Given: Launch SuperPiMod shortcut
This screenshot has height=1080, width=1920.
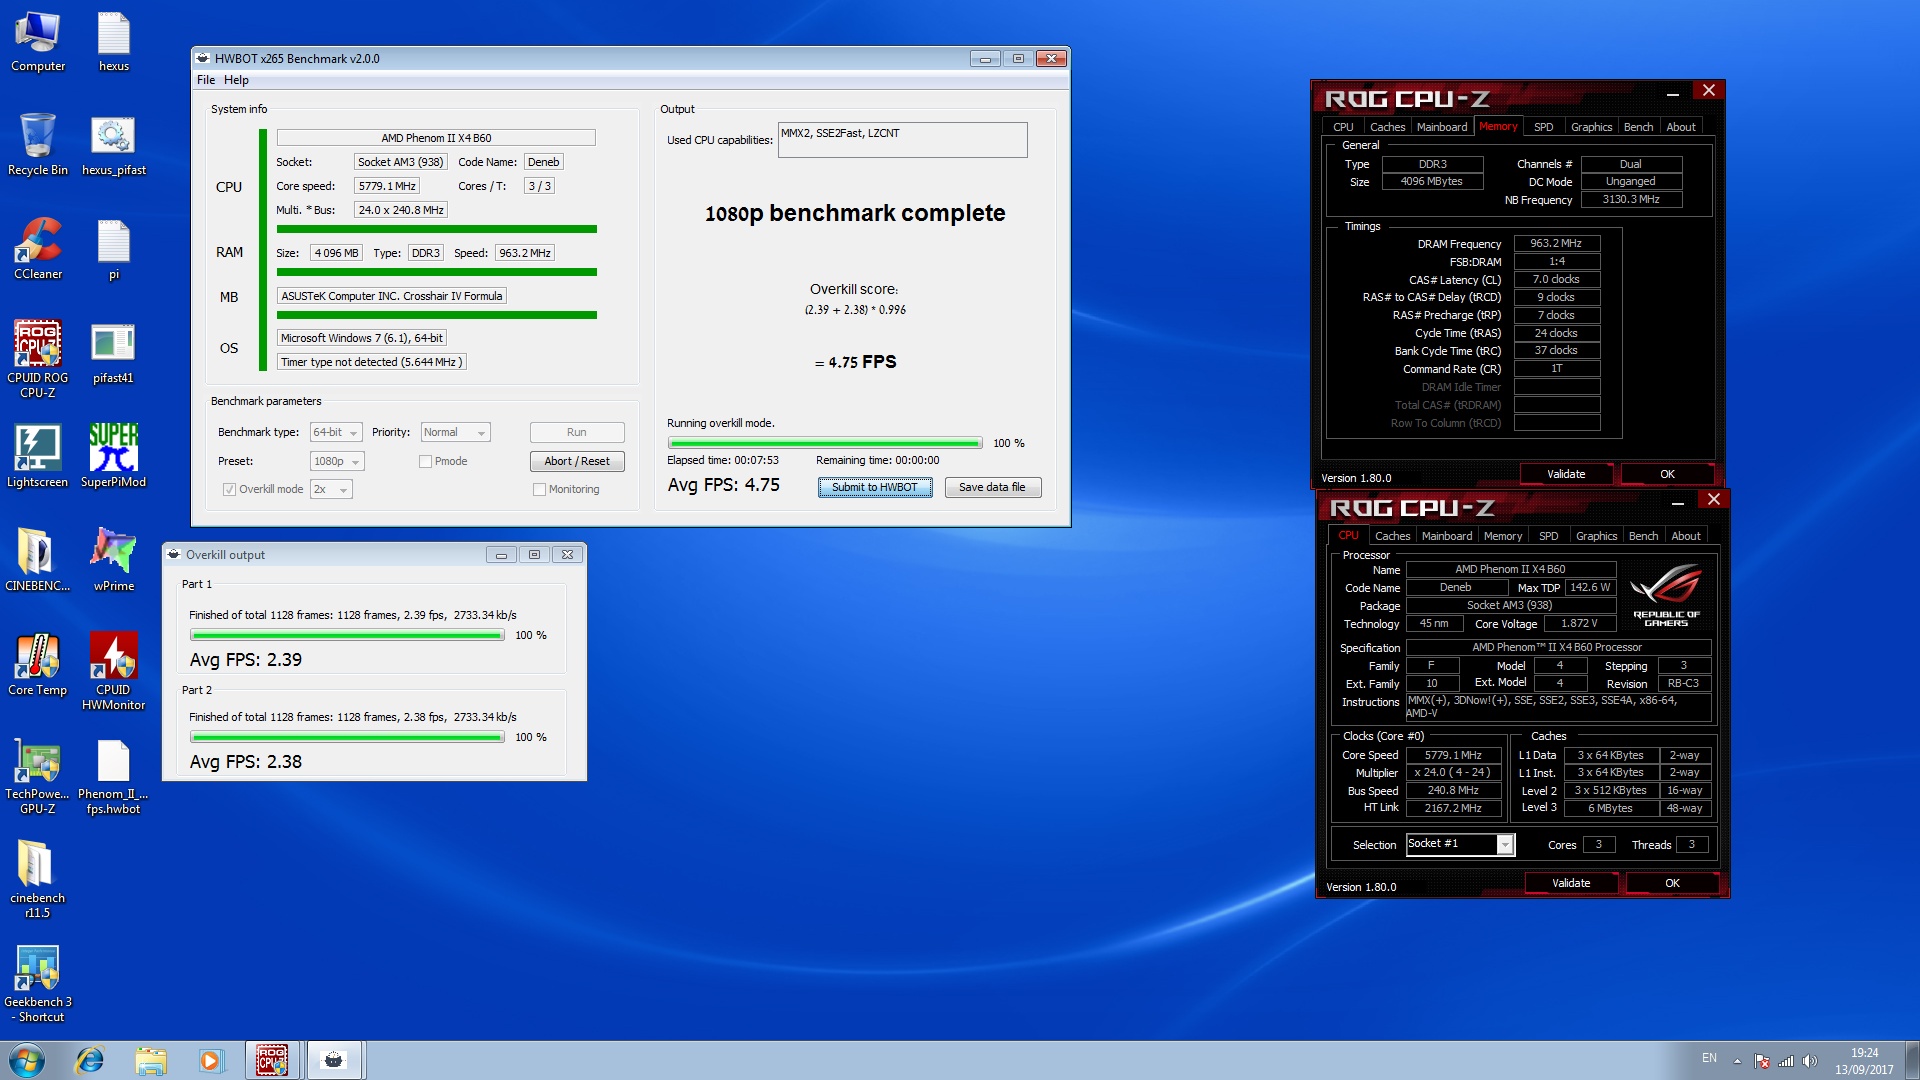Looking at the screenshot, I should [113, 457].
